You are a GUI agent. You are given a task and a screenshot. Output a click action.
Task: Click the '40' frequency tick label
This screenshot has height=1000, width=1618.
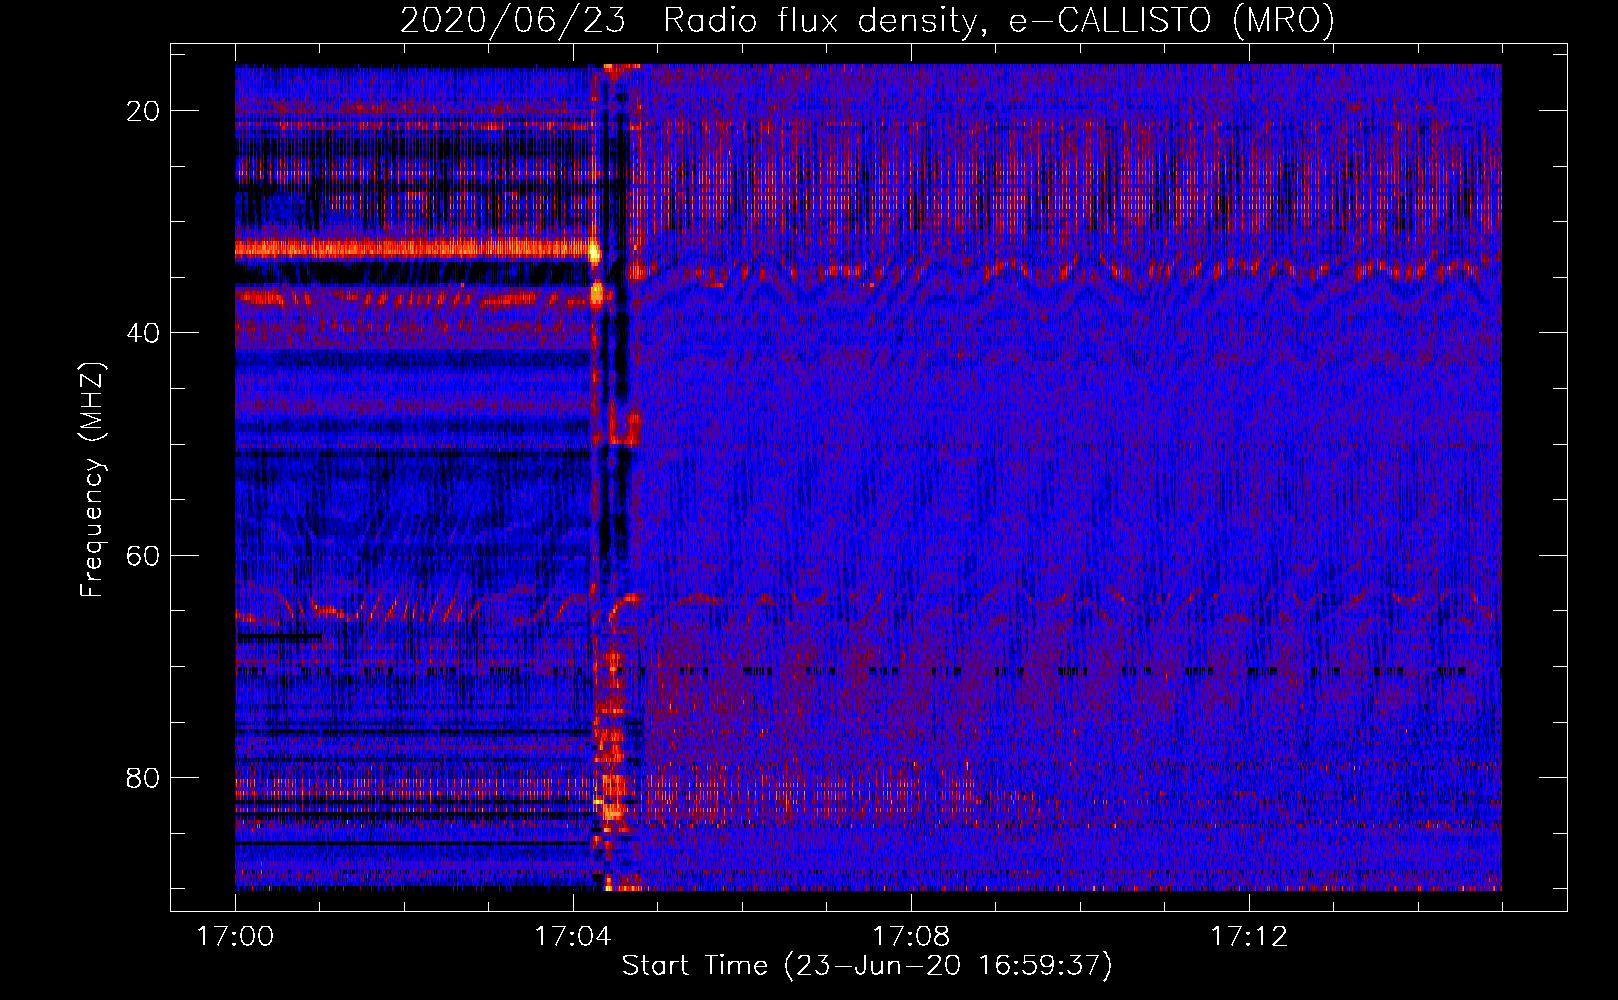144,332
